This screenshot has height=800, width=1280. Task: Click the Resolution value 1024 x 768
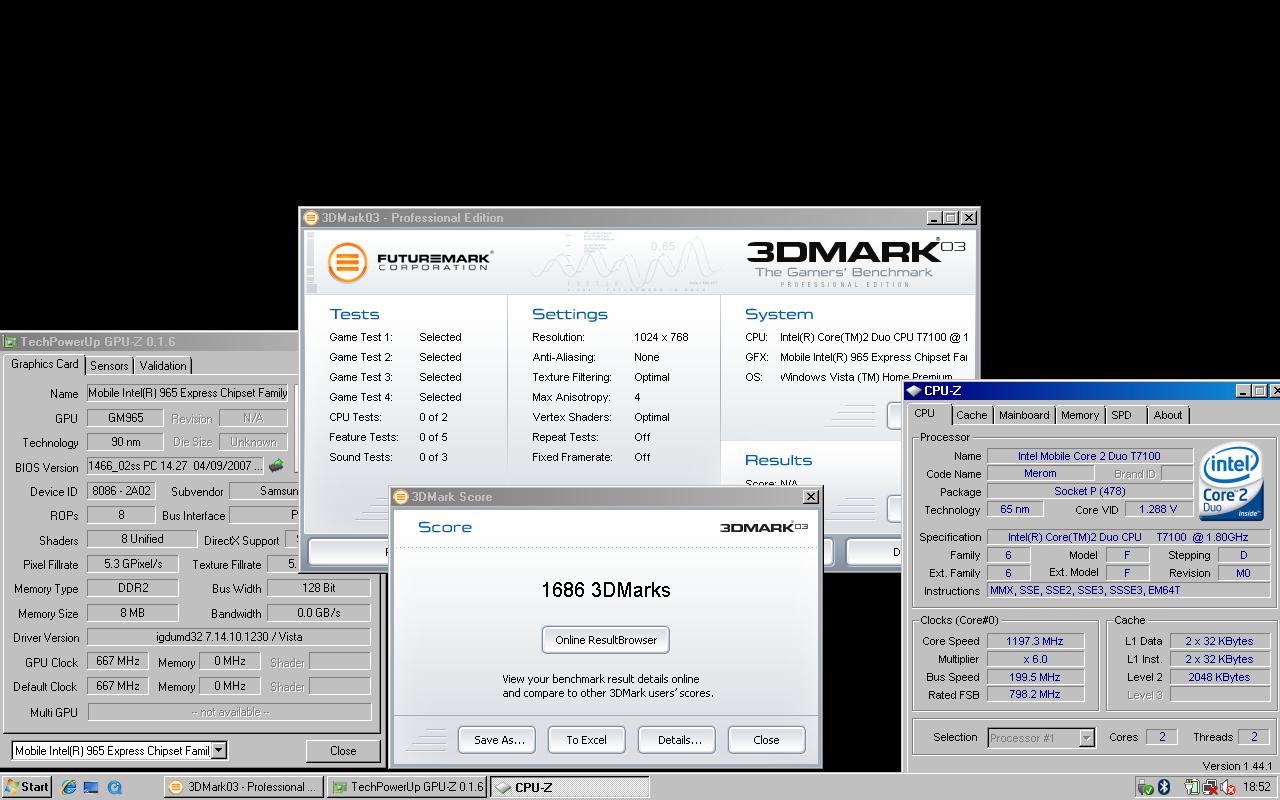pos(661,337)
